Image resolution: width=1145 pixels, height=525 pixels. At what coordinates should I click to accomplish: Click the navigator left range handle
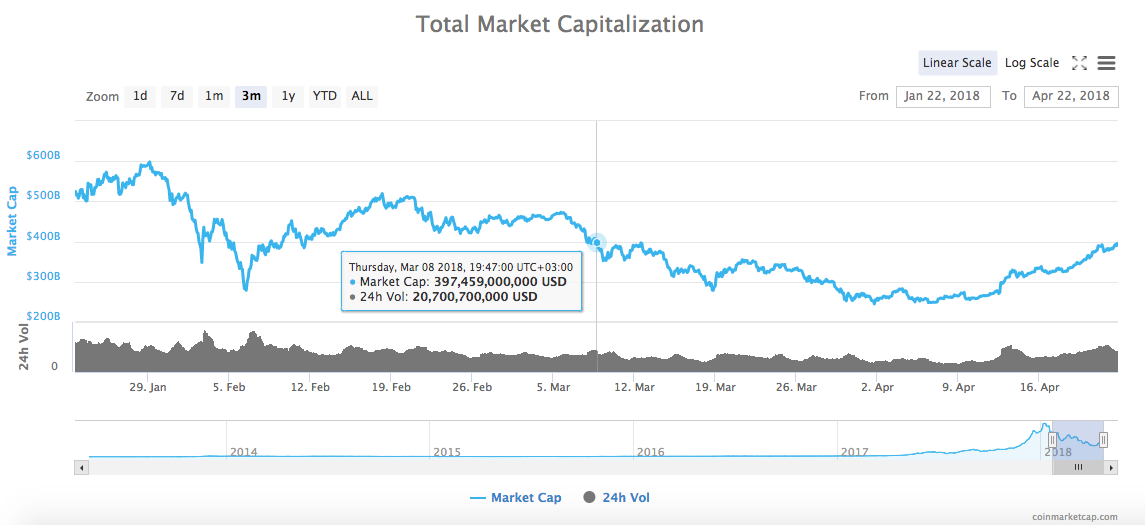pos(1052,439)
